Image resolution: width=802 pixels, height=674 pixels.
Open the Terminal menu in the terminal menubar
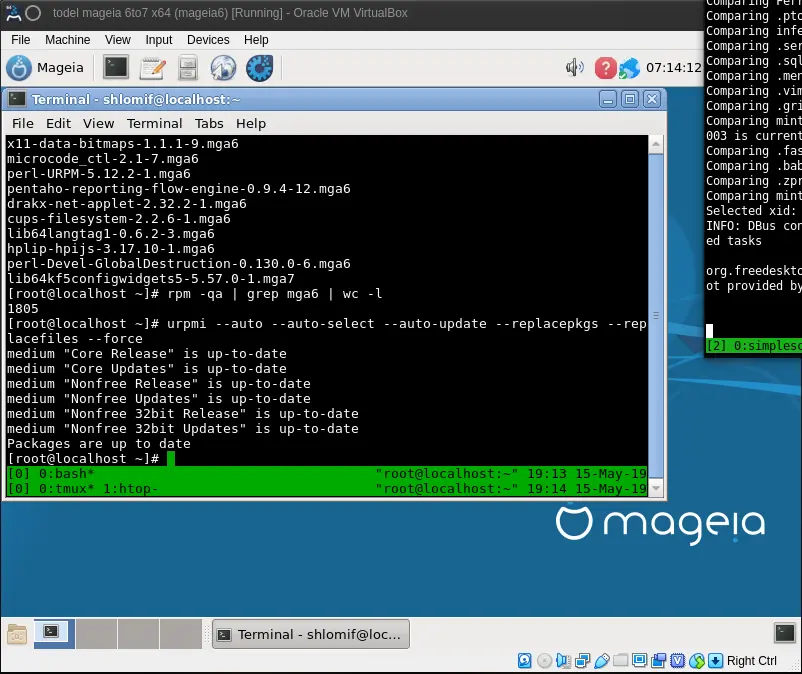pos(154,123)
